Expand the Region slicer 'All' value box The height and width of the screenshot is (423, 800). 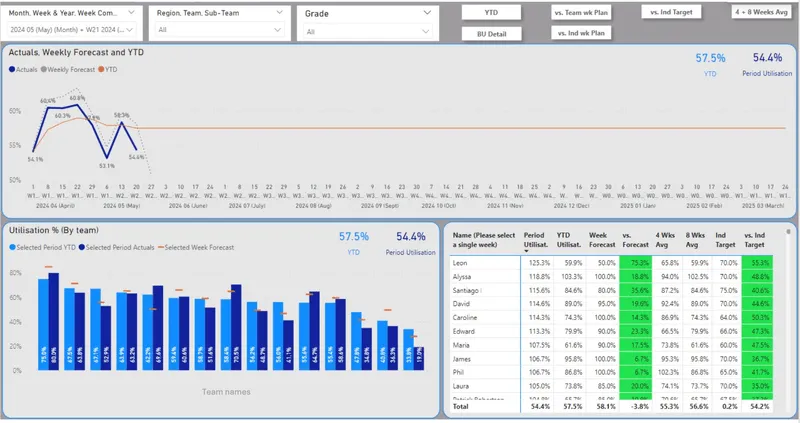click(x=219, y=30)
